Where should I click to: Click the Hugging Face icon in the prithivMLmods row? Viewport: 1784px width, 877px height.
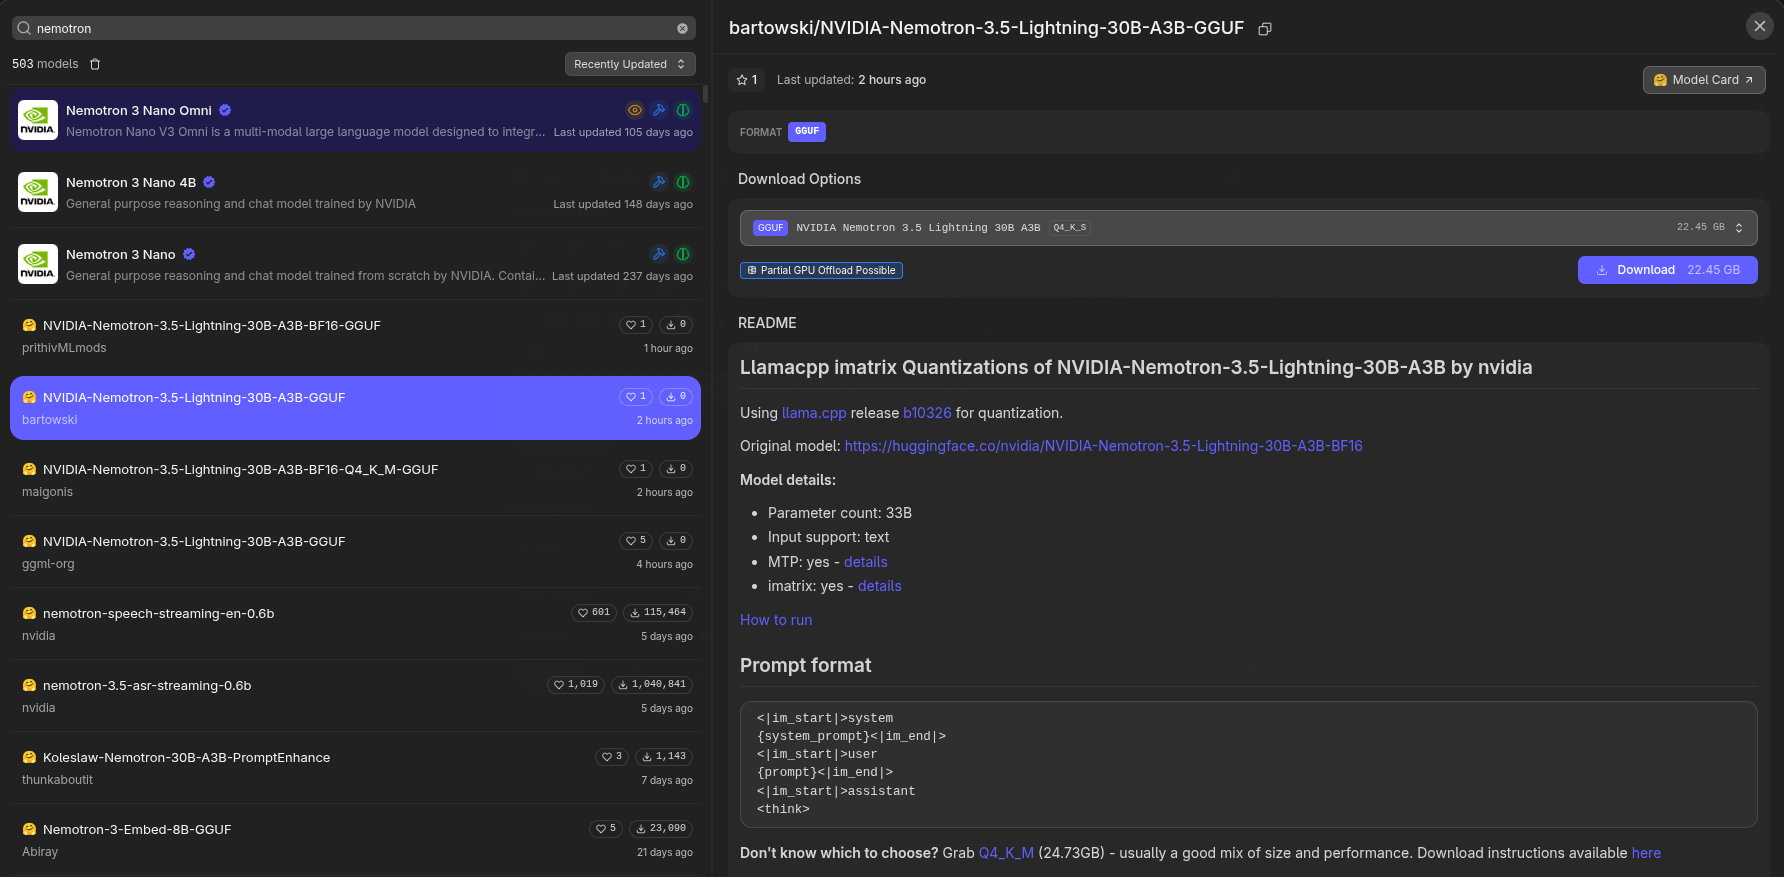(x=29, y=325)
